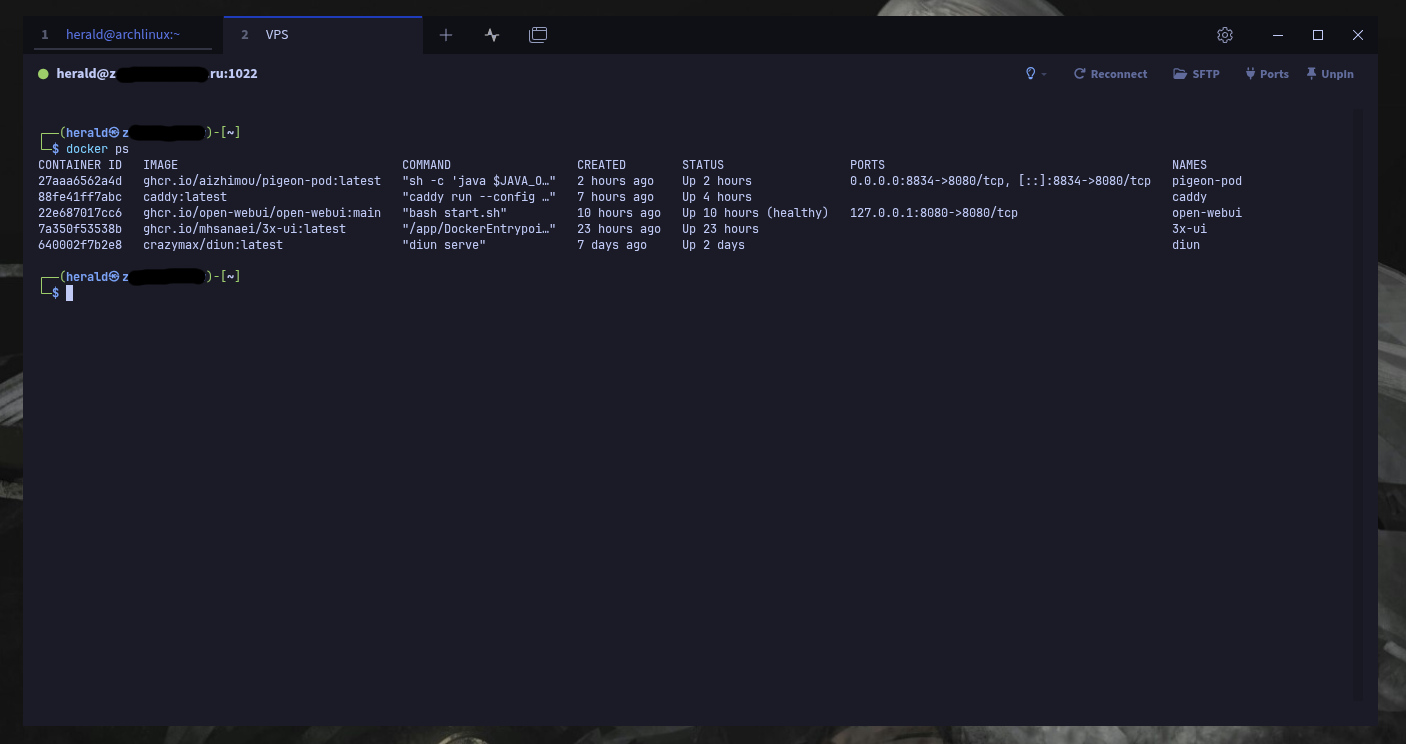This screenshot has height=744, width=1406.
Task: Click the 'Up 2 hours' status
Action: click(x=717, y=181)
